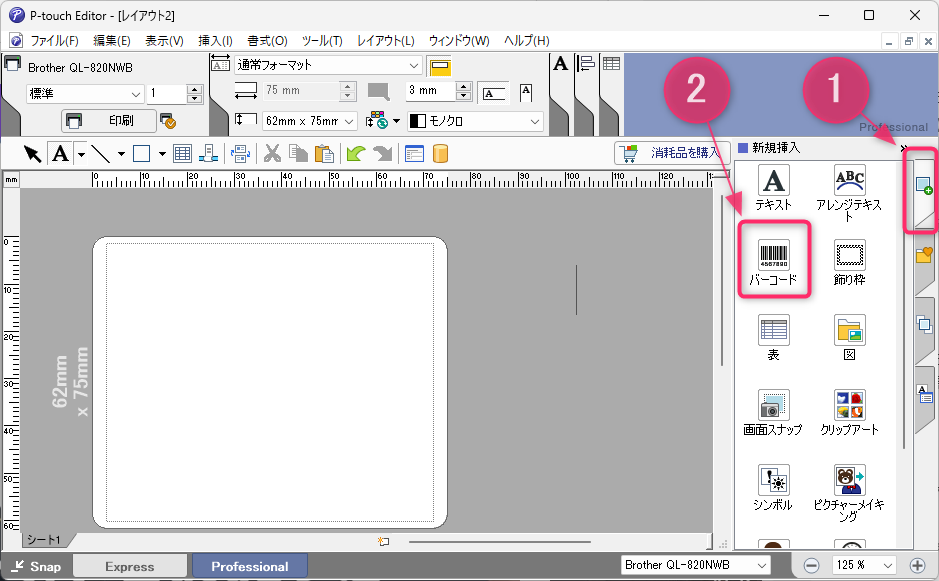This screenshot has width=939, height=581.
Task: Click the 消耗品を購入 purchase supplies button
Action: (x=672, y=153)
